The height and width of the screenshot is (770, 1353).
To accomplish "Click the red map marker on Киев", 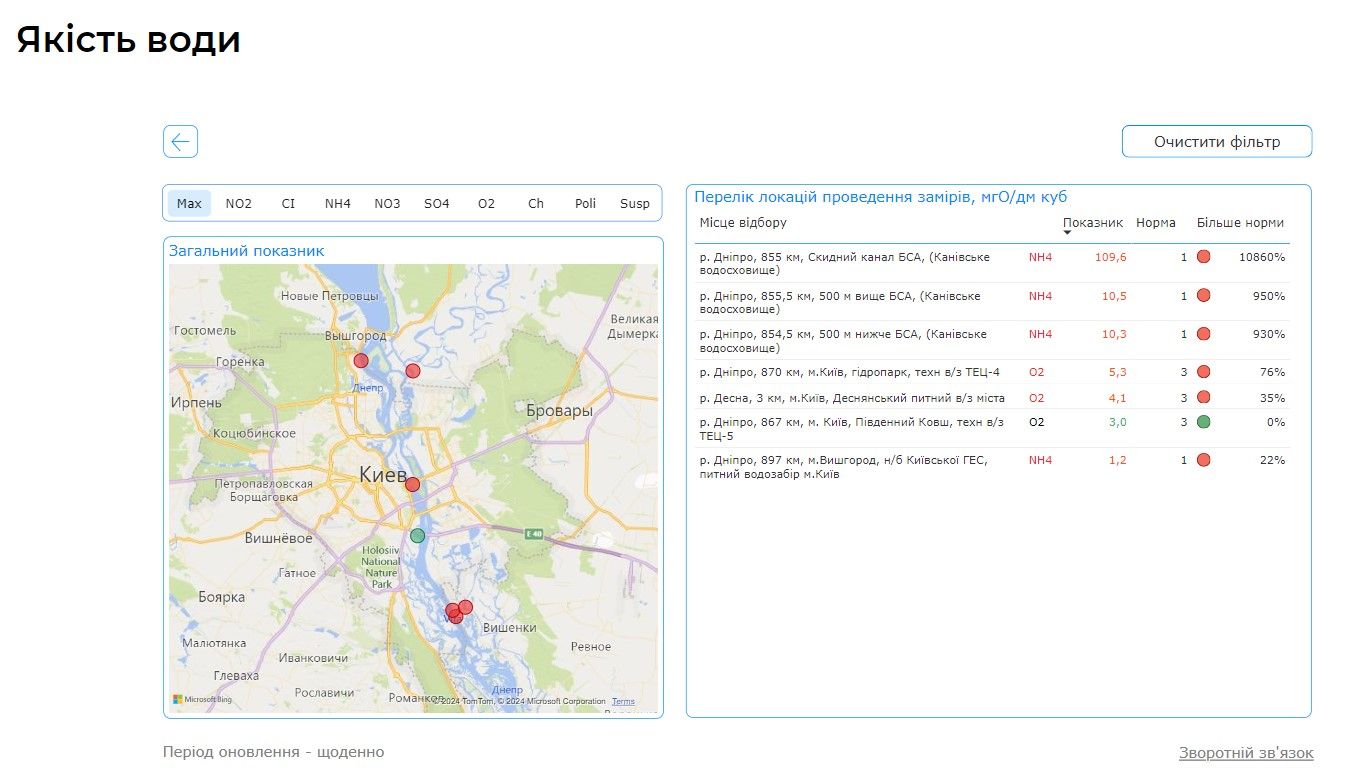I will (x=412, y=484).
